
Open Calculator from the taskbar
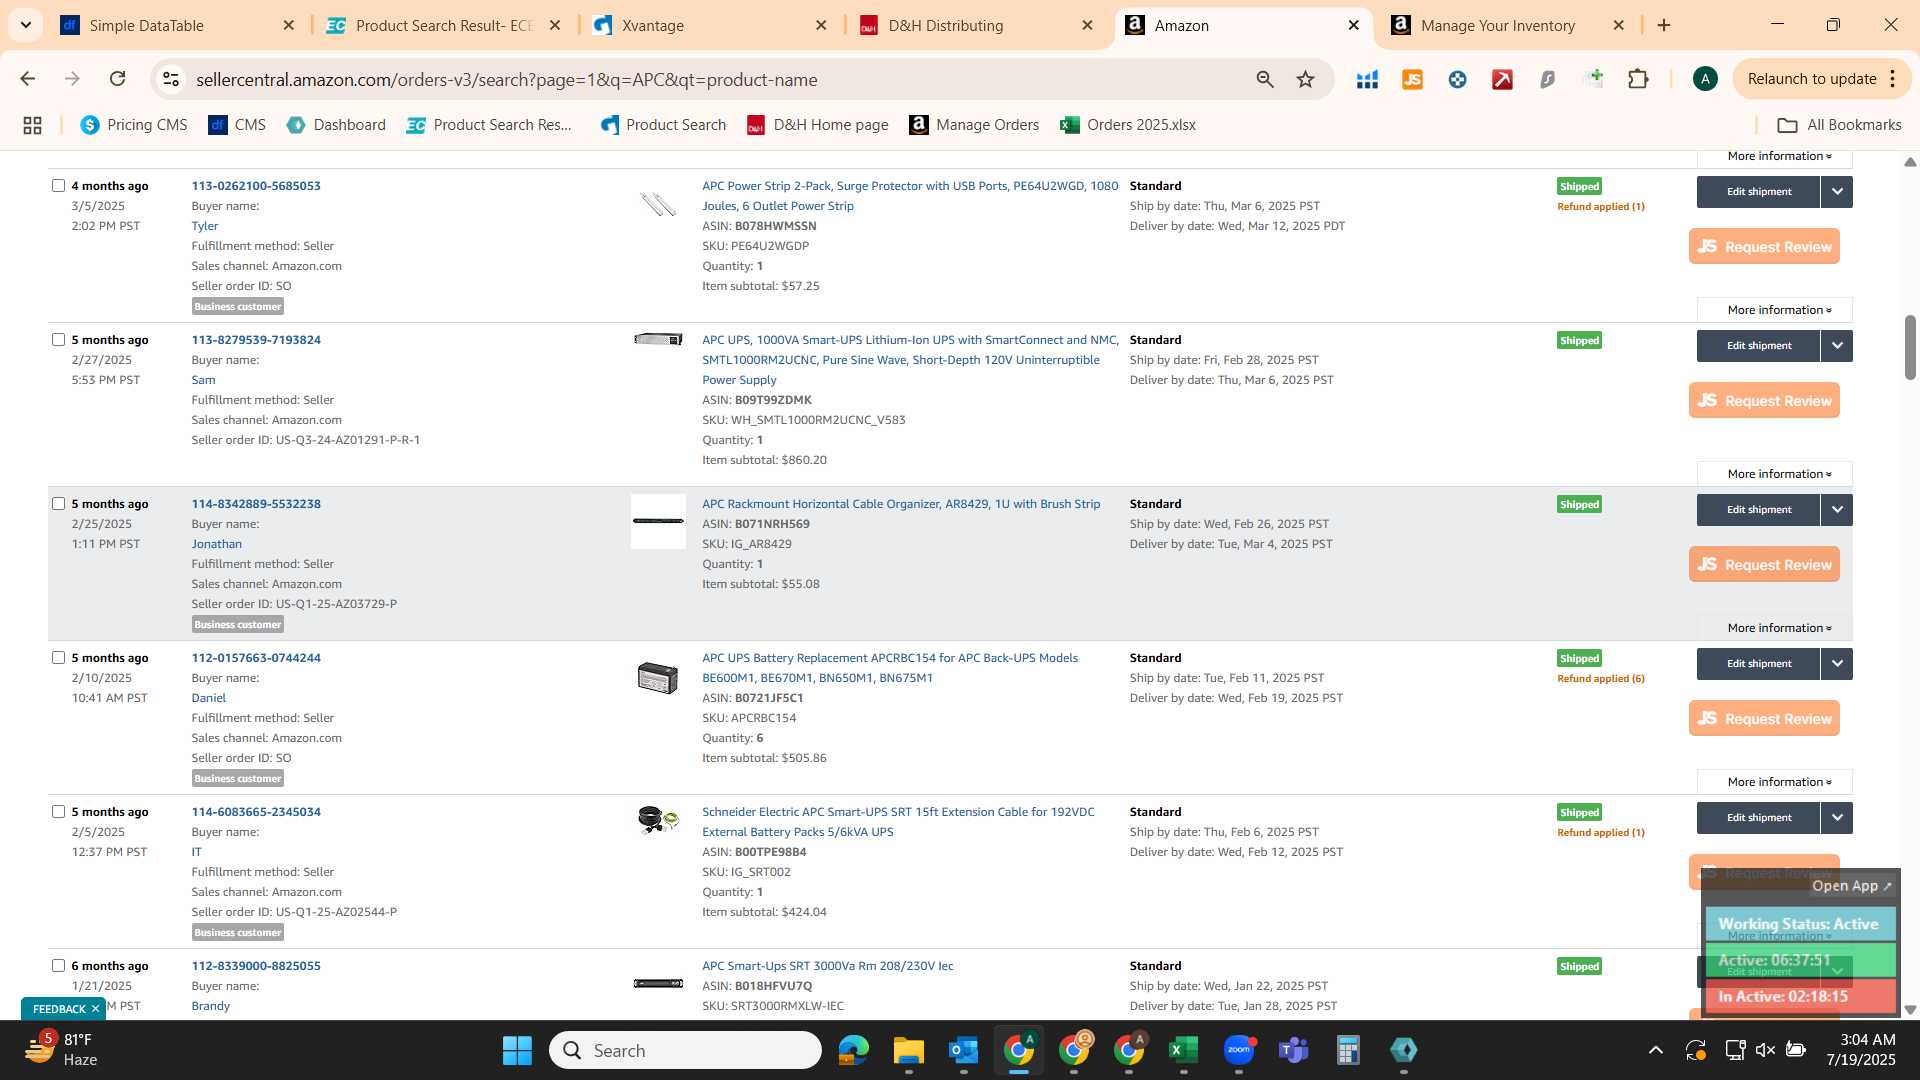pos(1348,1050)
